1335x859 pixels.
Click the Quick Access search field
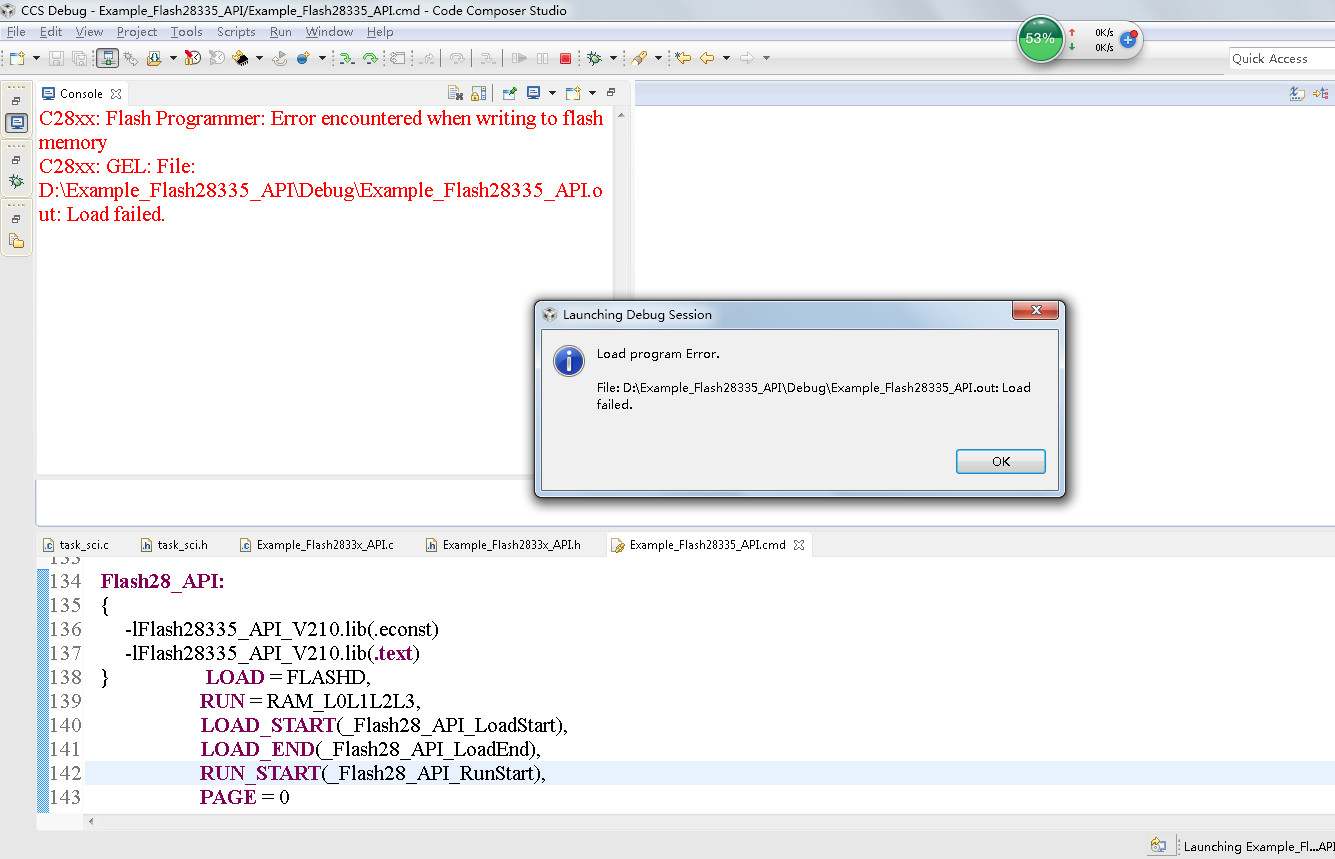1282,59
